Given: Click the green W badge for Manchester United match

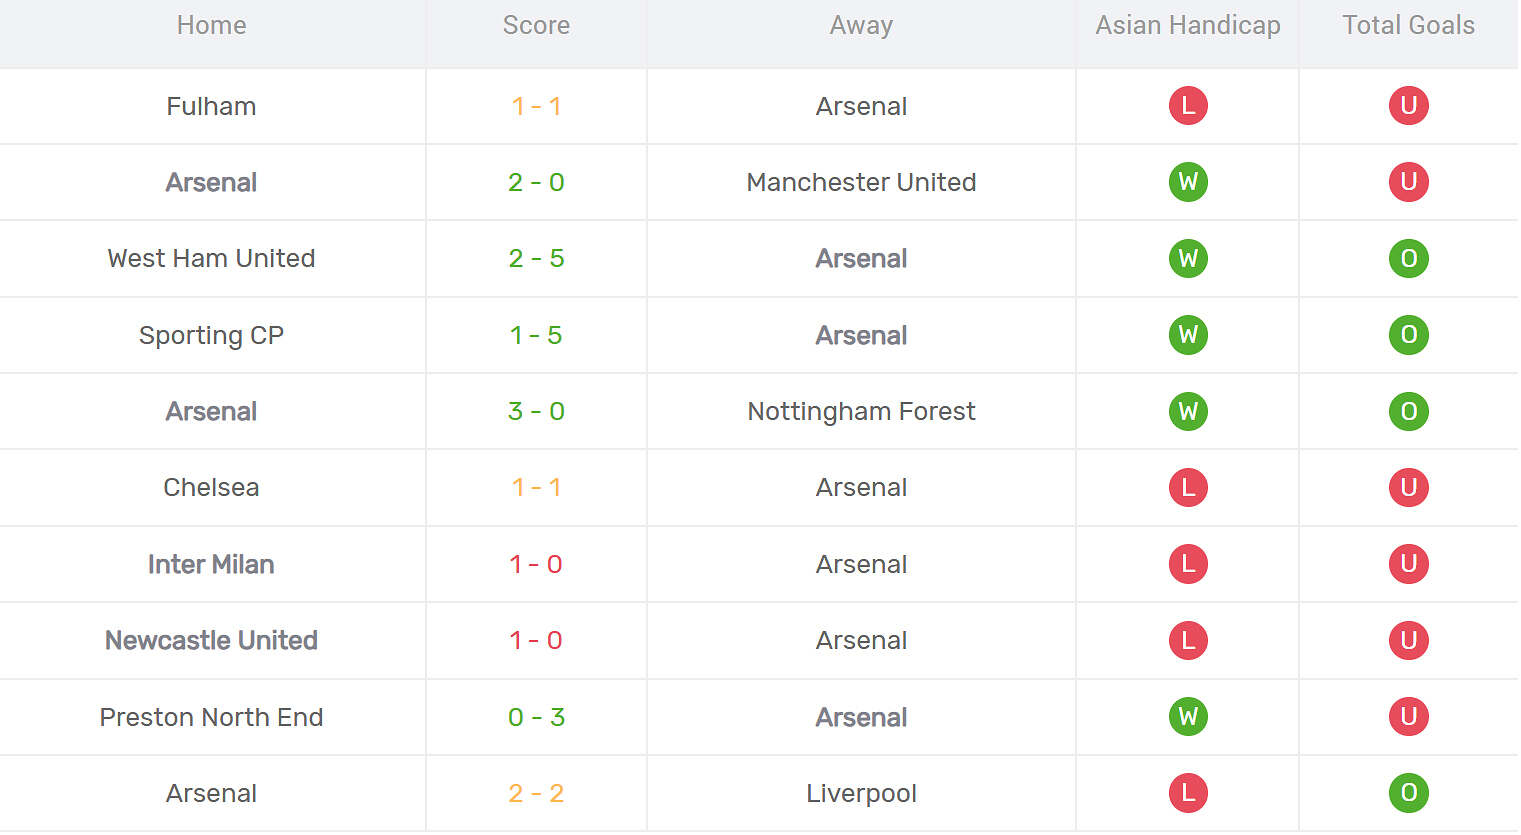Looking at the screenshot, I should tap(1188, 182).
